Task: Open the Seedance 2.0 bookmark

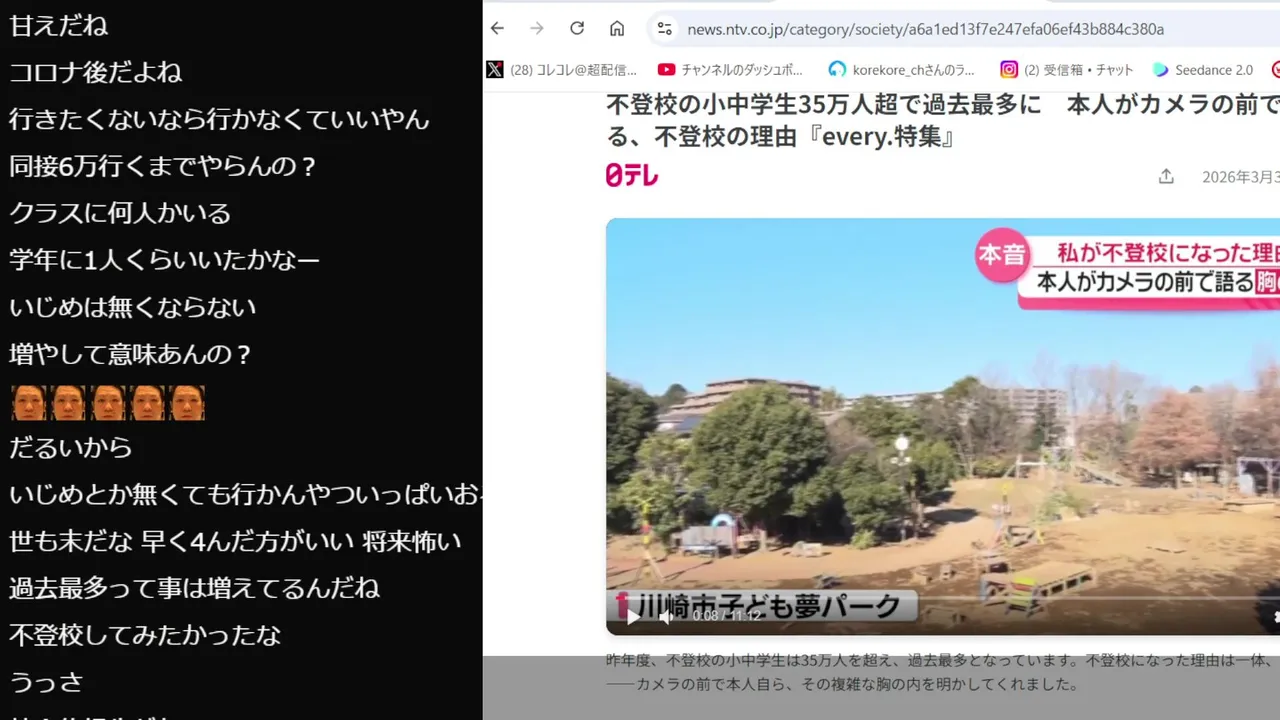Action: (x=1203, y=69)
